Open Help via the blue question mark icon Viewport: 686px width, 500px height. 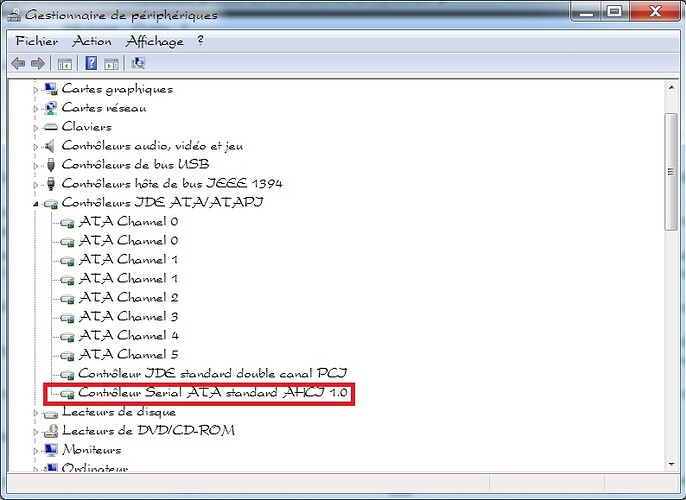point(91,63)
